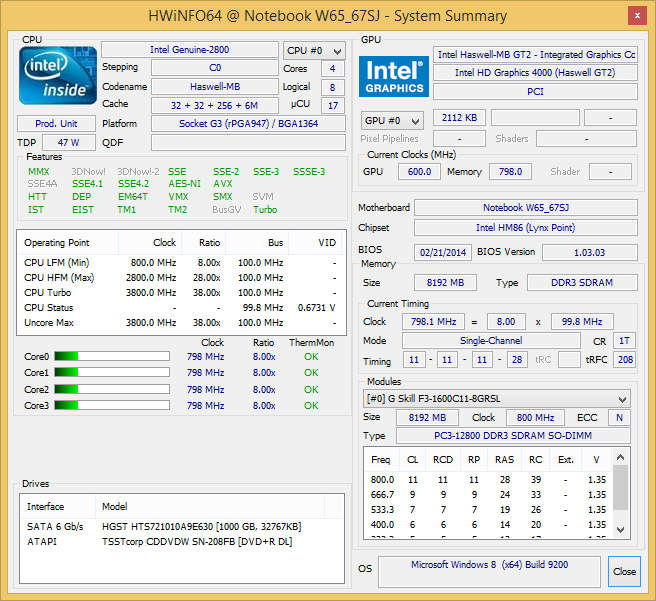Click the VID column header

[x=315, y=243]
